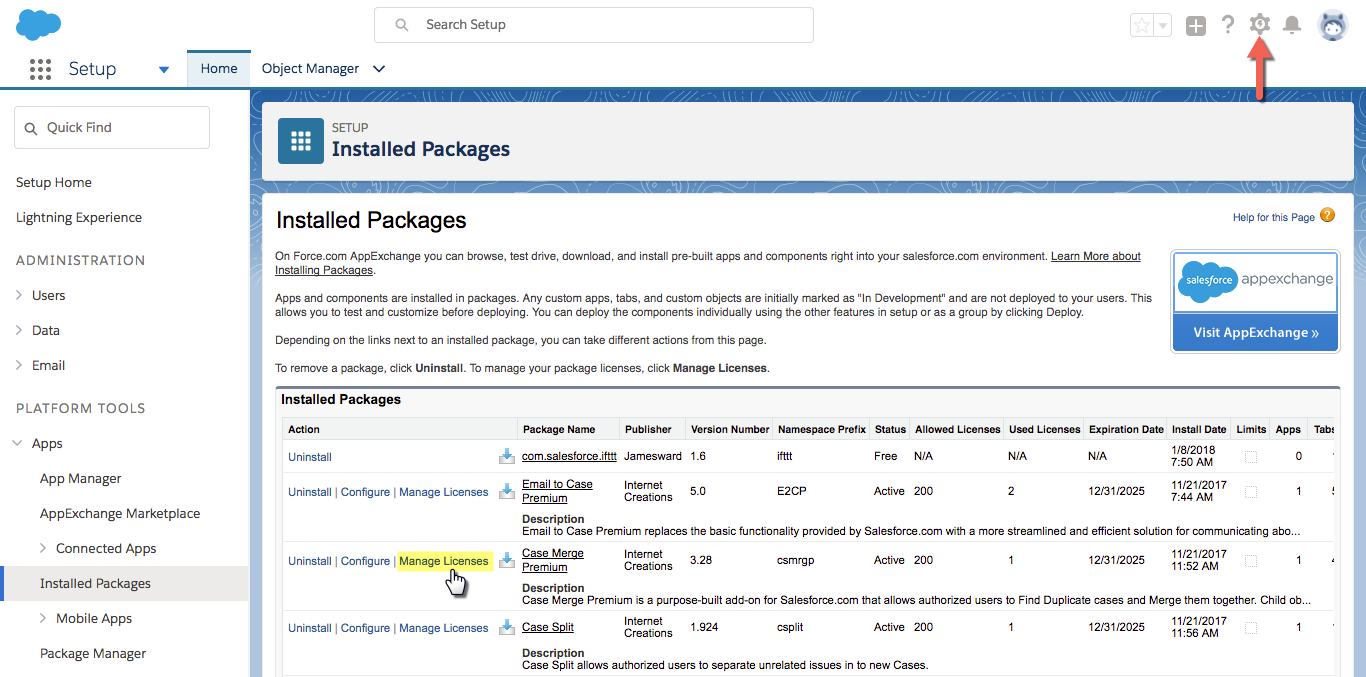Open the user profile avatar
This screenshot has height=677, width=1366.
[x=1333, y=26]
